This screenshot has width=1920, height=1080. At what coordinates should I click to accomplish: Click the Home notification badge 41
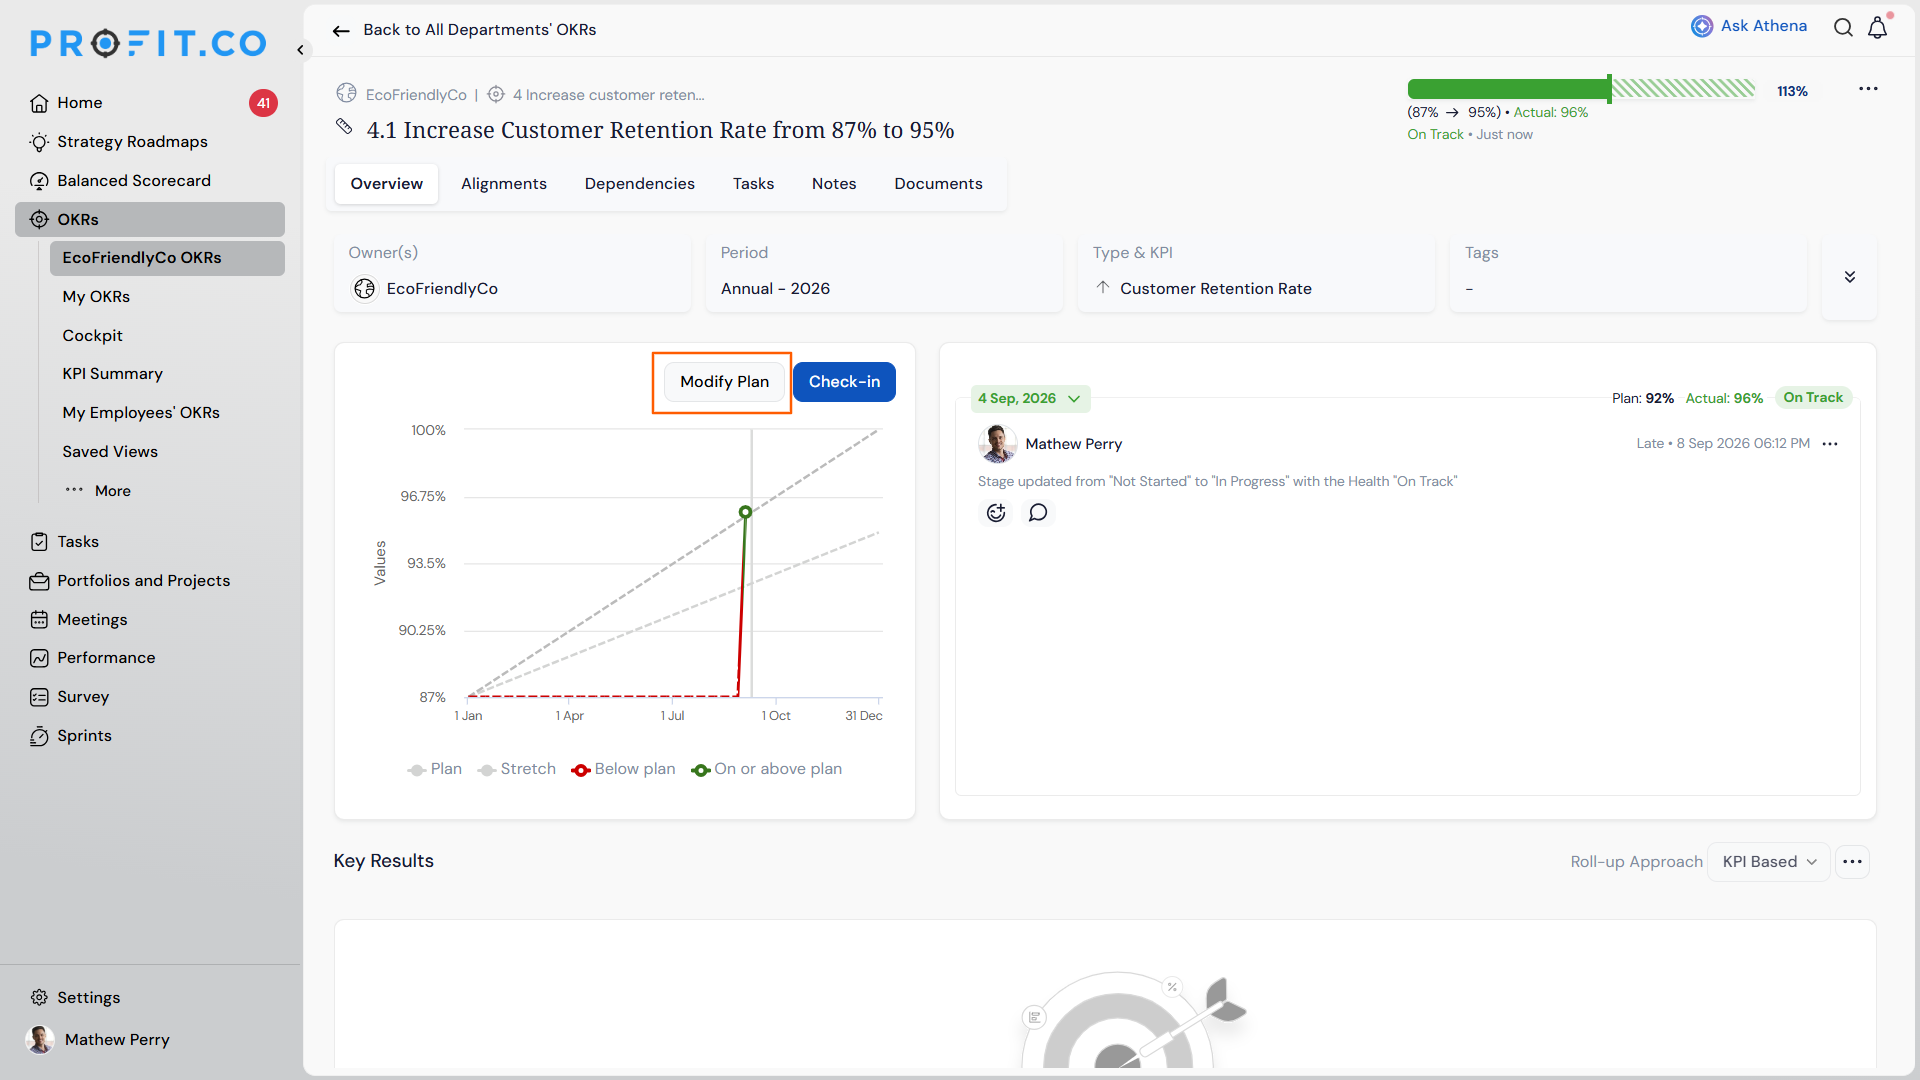(x=263, y=103)
